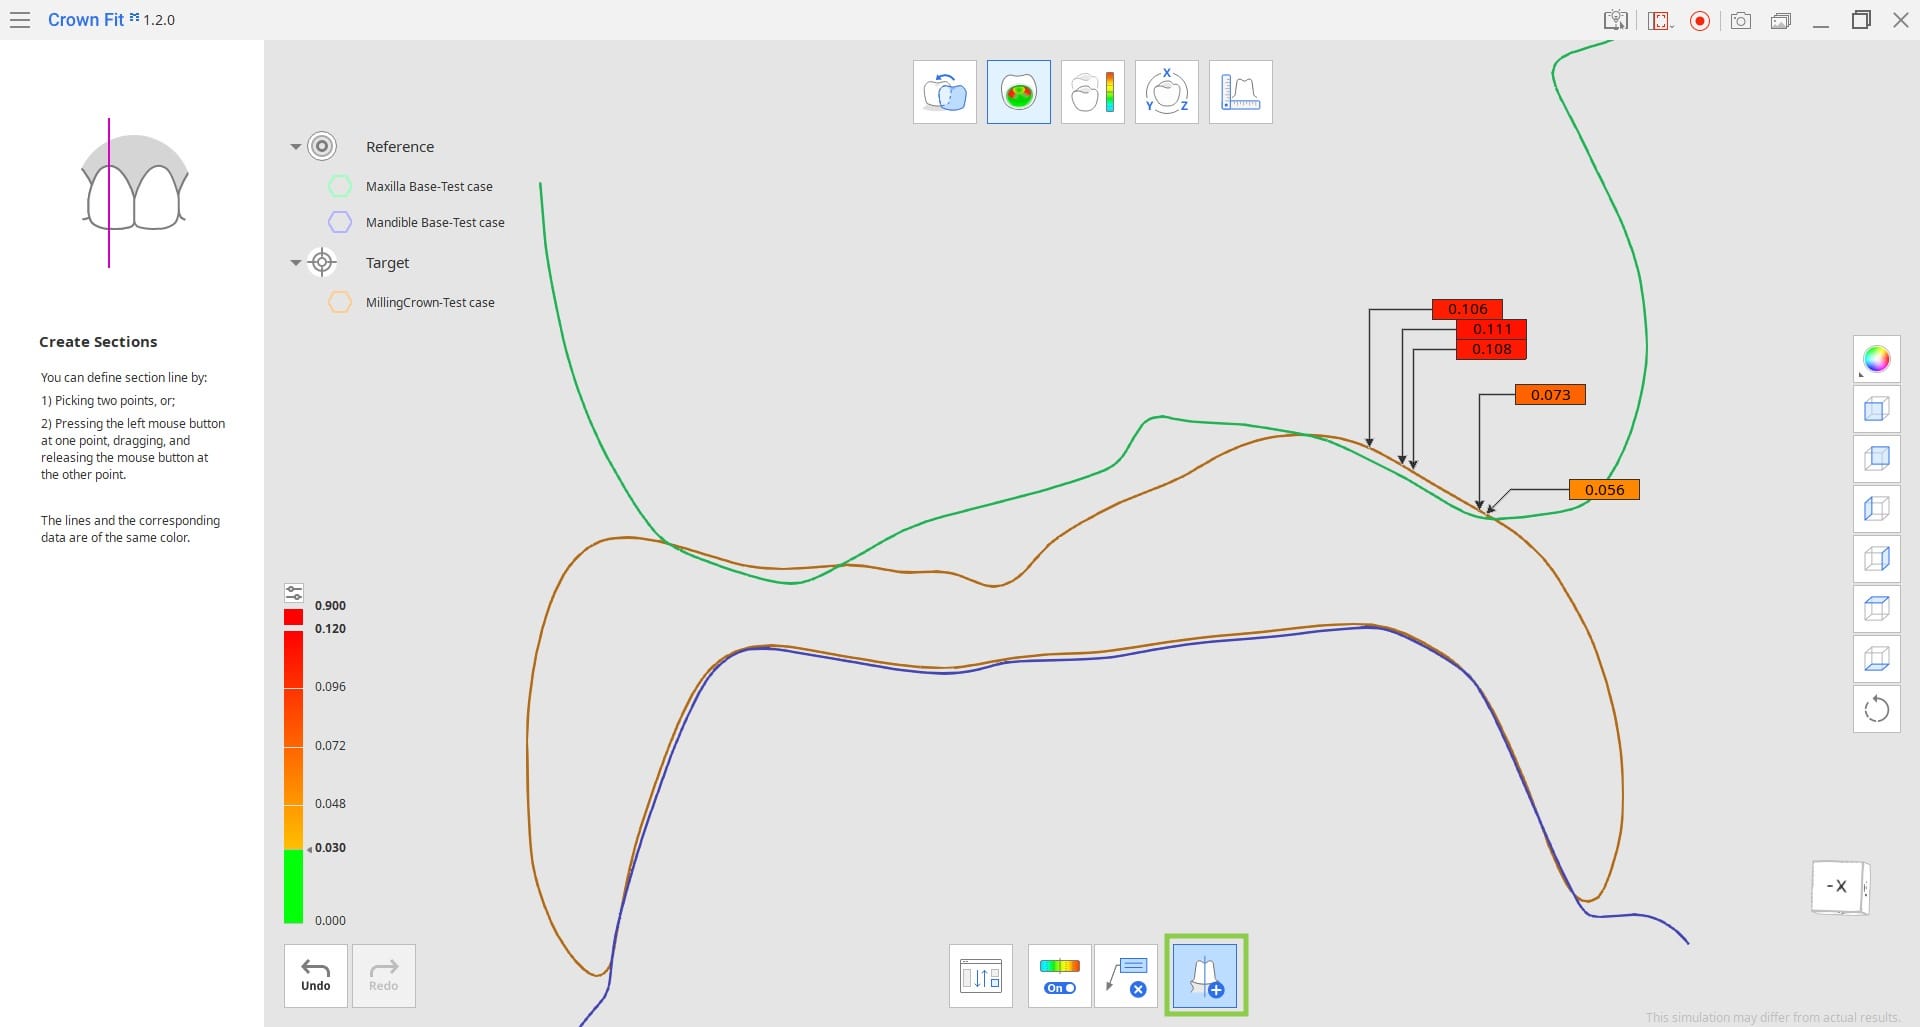This screenshot has width=1920, height=1027.
Task: Take a screenshot with the camera icon
Action: (1741, 20)
